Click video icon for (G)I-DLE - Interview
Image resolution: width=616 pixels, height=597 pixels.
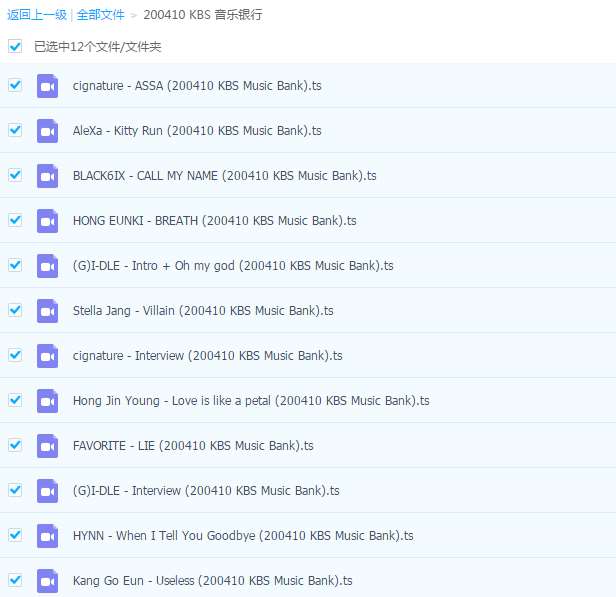[47, 491]
